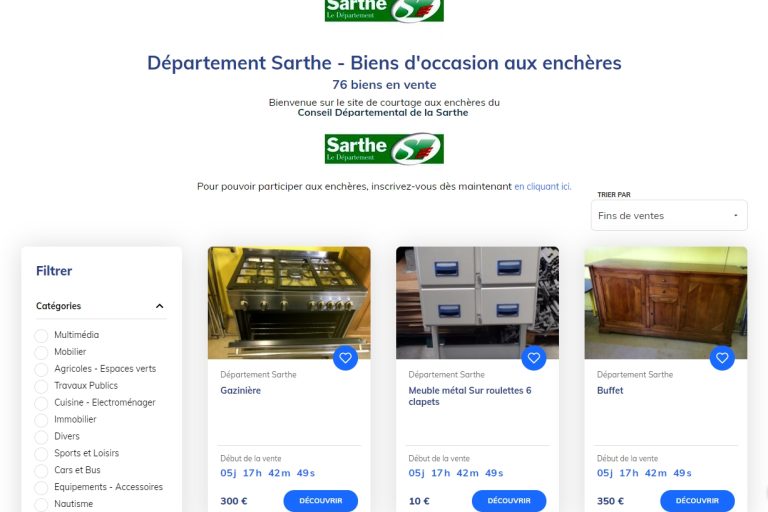Open the metal cabinet product photo
Screen dimensions: 768x512
tap(477, 303)
